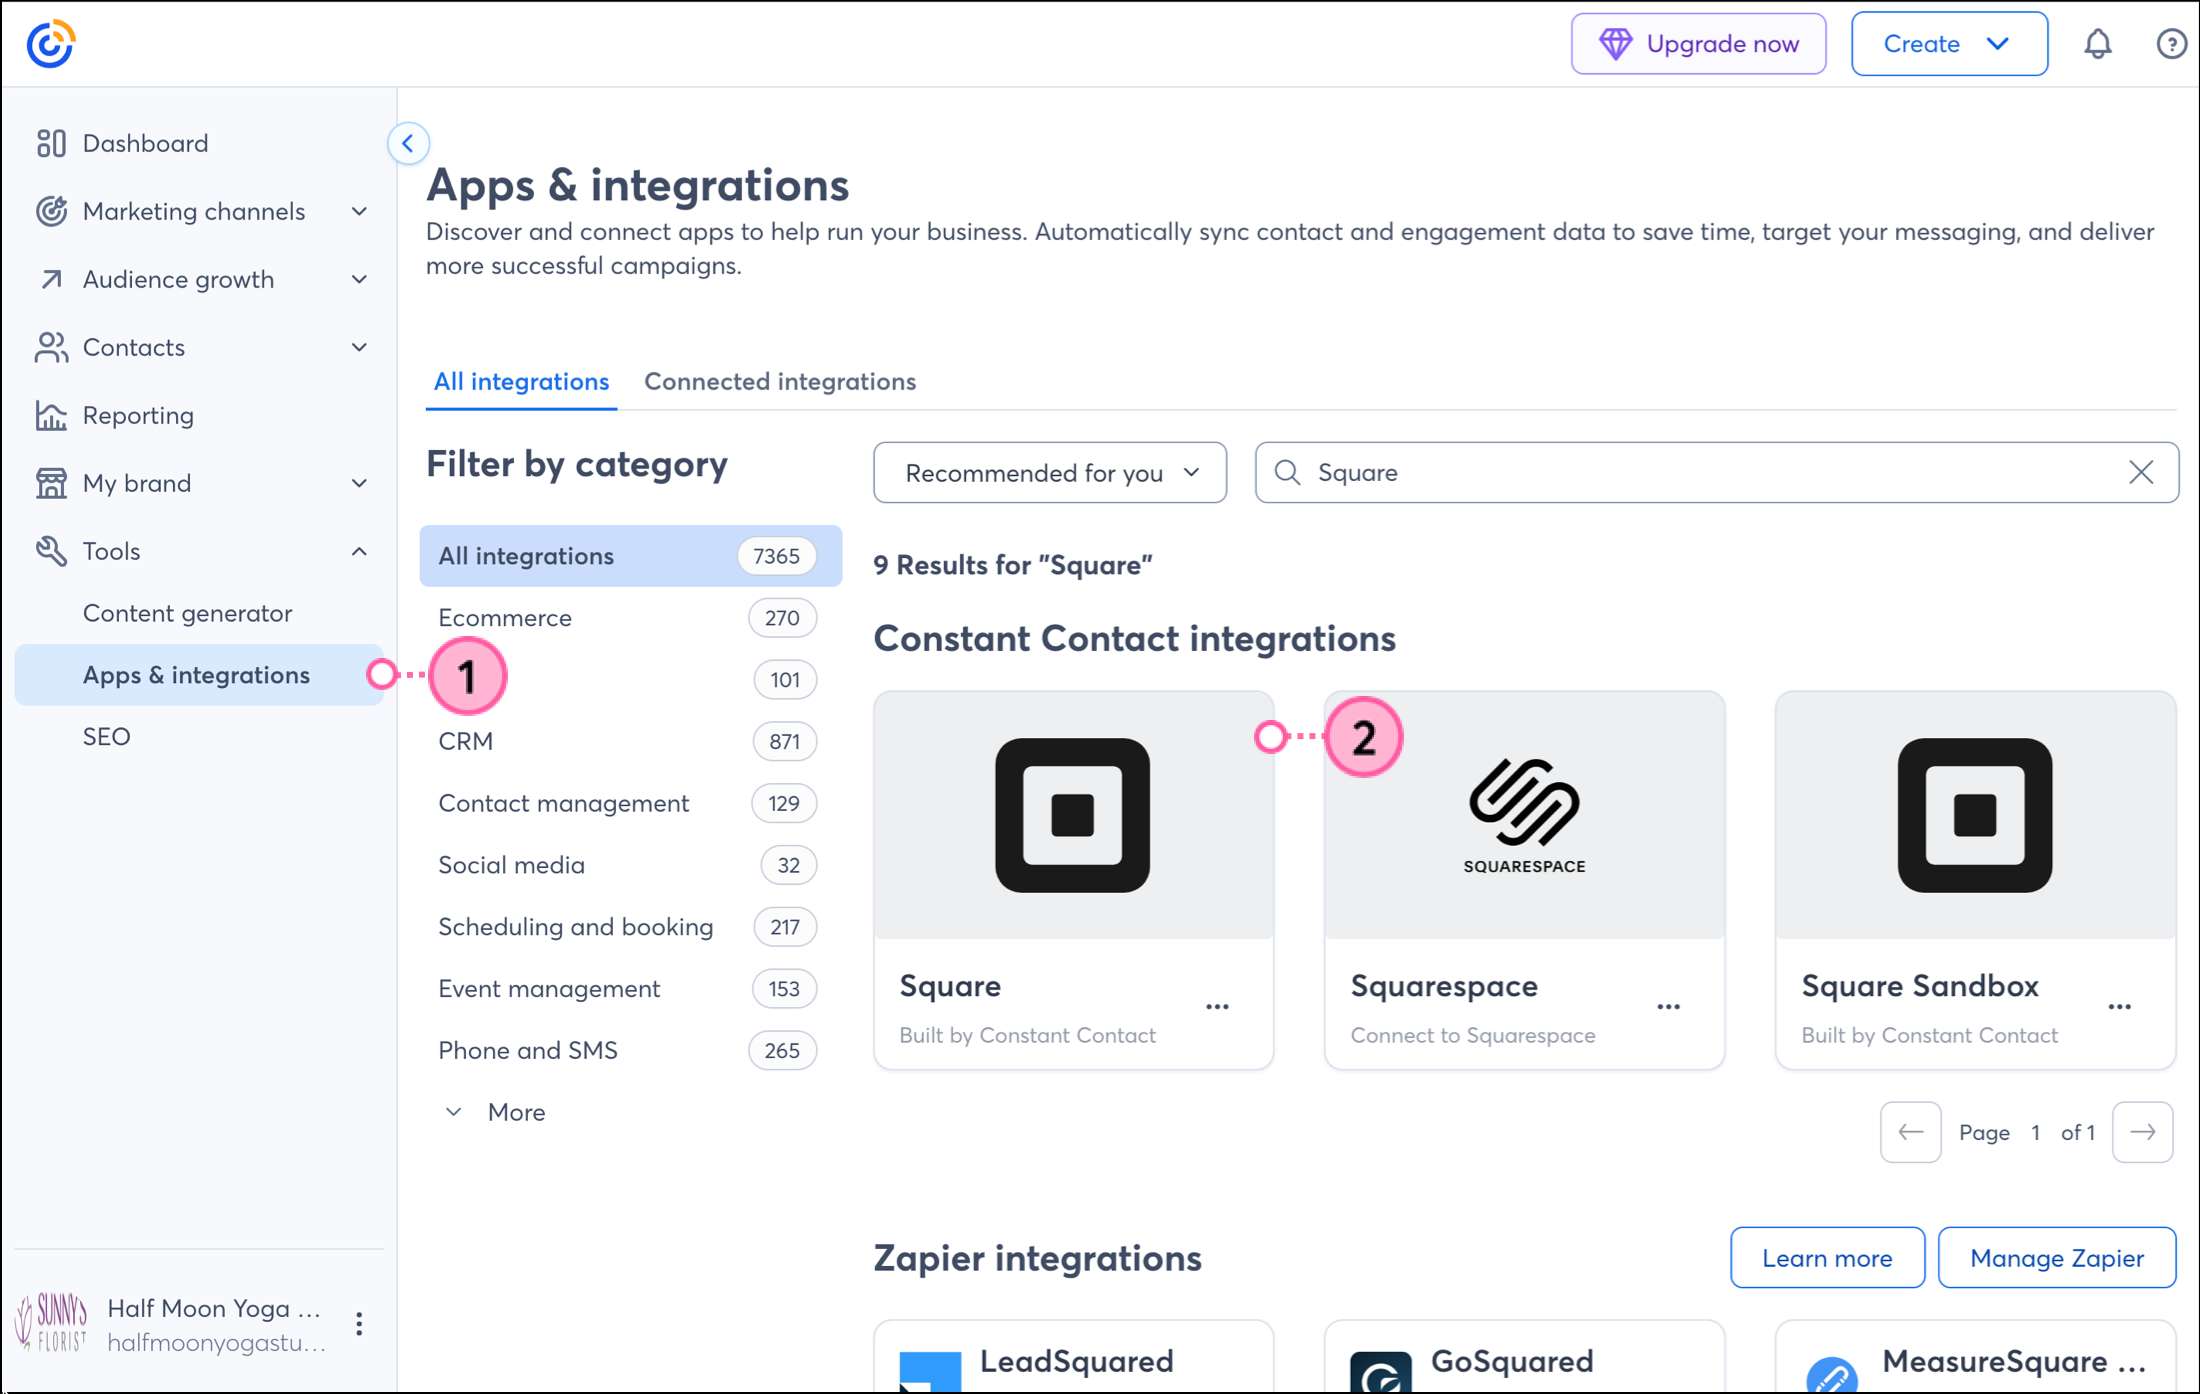Filter by Phone and SMS category
The height and width of the screenshot is (1394, 2200).
coord(630,1051)
